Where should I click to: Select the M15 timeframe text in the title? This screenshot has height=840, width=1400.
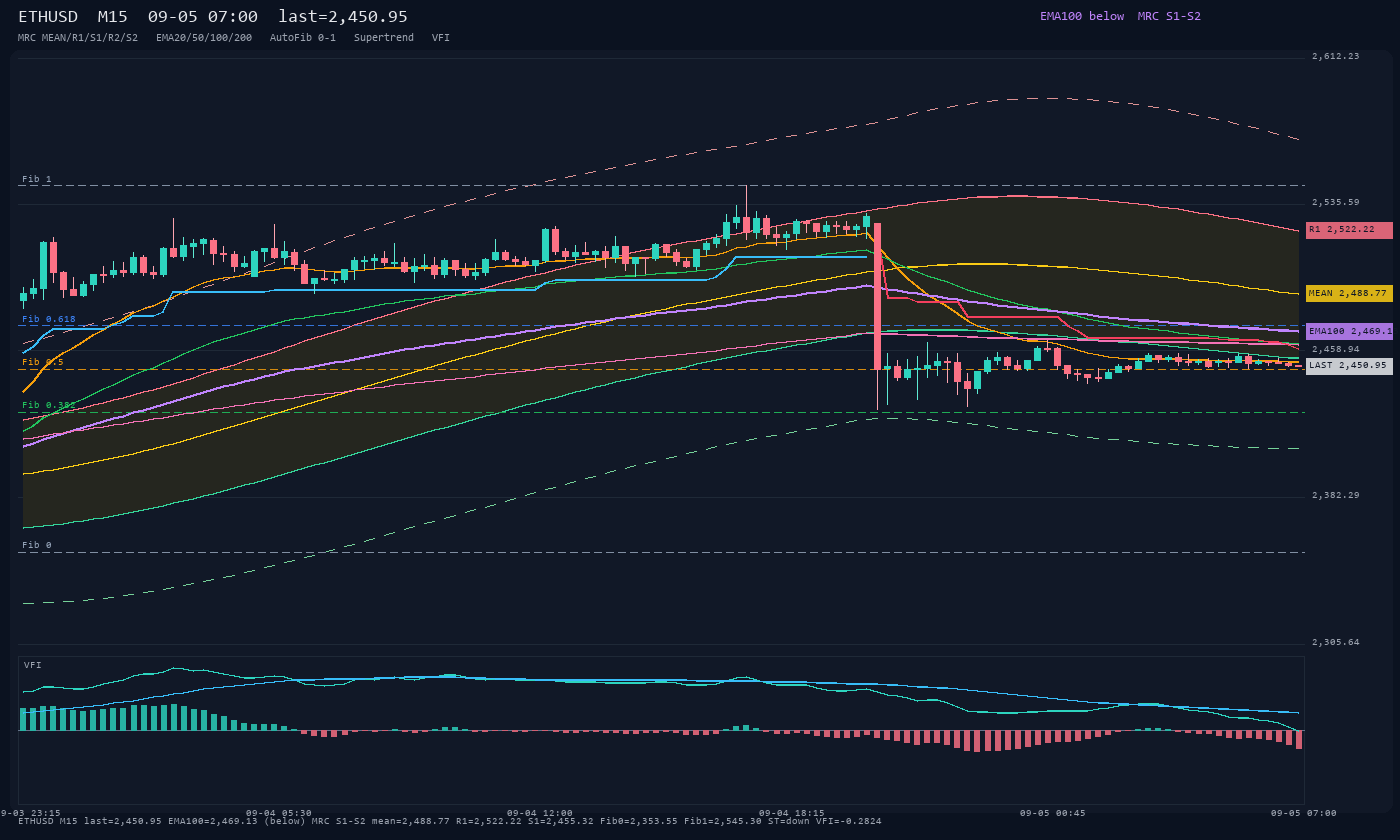tap(112, 17)
